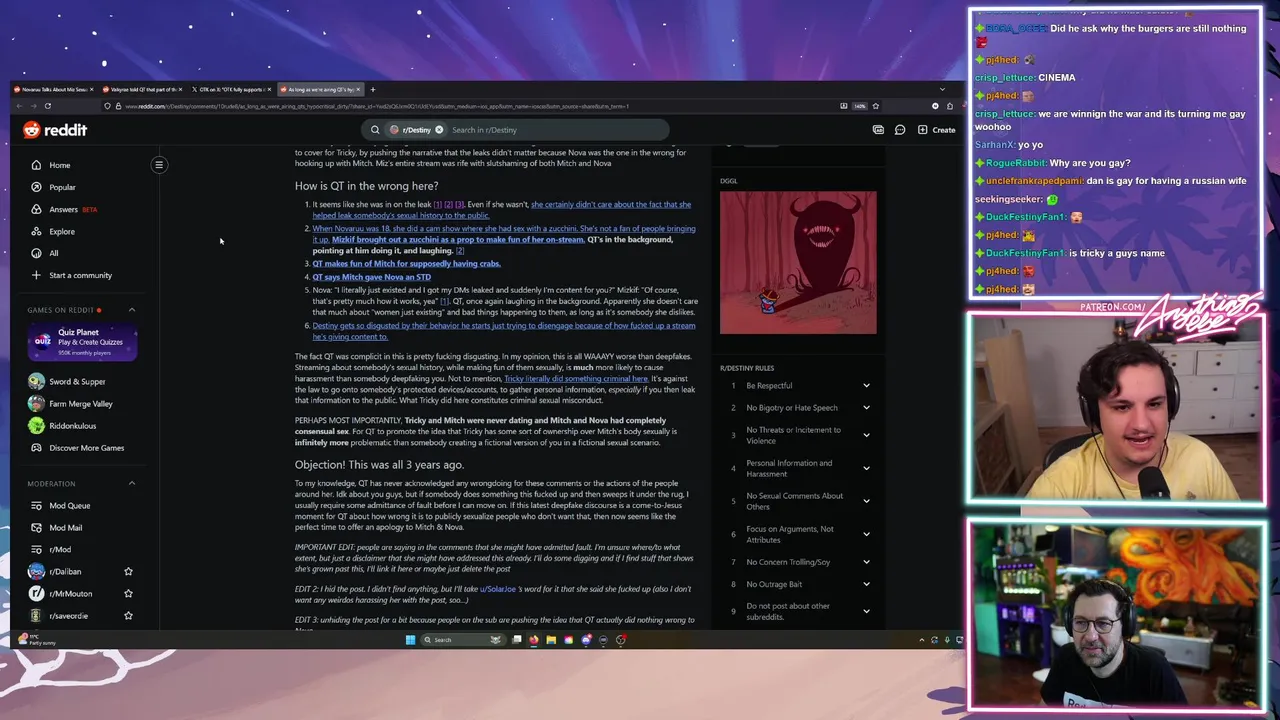Click the Popular arrow icon in sidebar
Viewport: 1280px width, 720px height.
pyautogui.click(x=36, y=187)
